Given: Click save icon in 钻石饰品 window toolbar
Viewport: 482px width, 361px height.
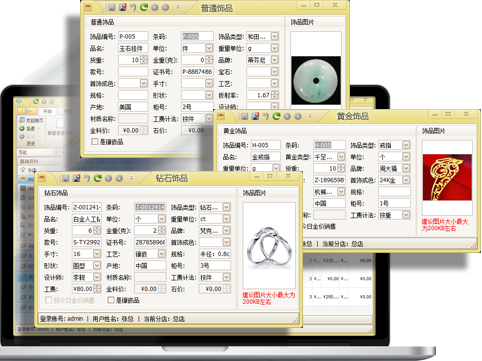Looking at the screenshot, I should pyautogui.click(x=66, y=178).
